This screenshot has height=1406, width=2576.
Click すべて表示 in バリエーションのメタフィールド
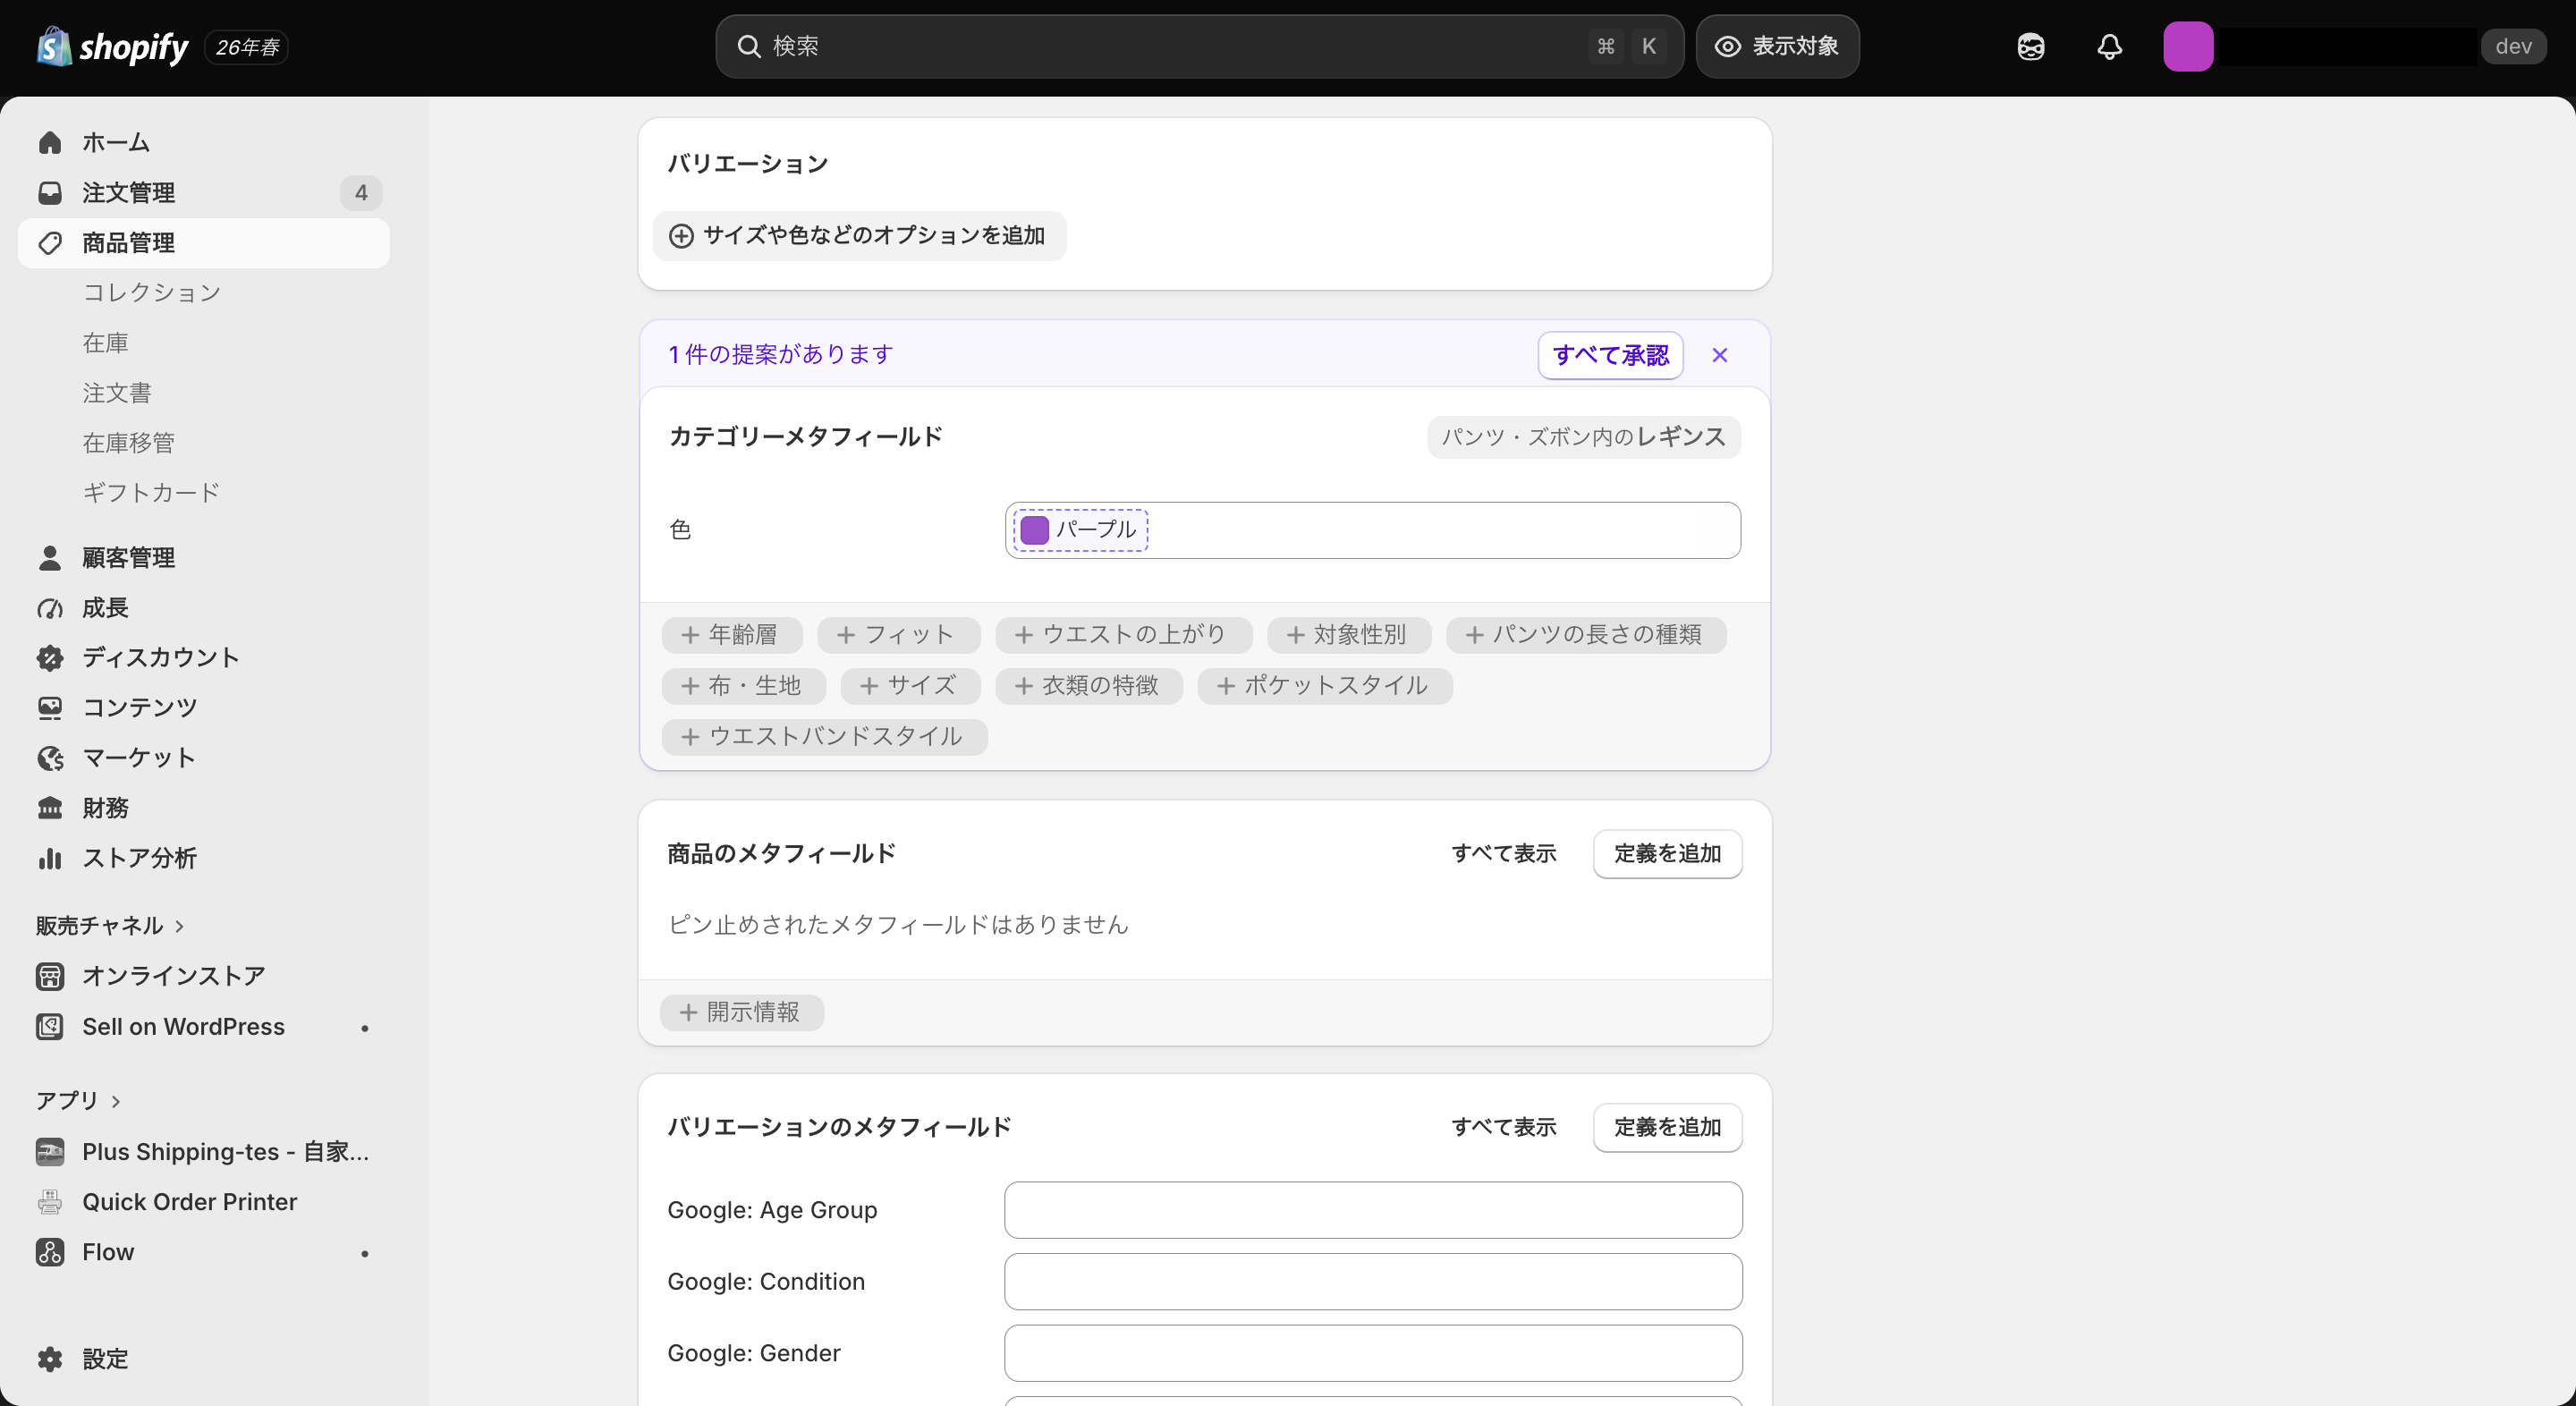click(1504, 1128)
